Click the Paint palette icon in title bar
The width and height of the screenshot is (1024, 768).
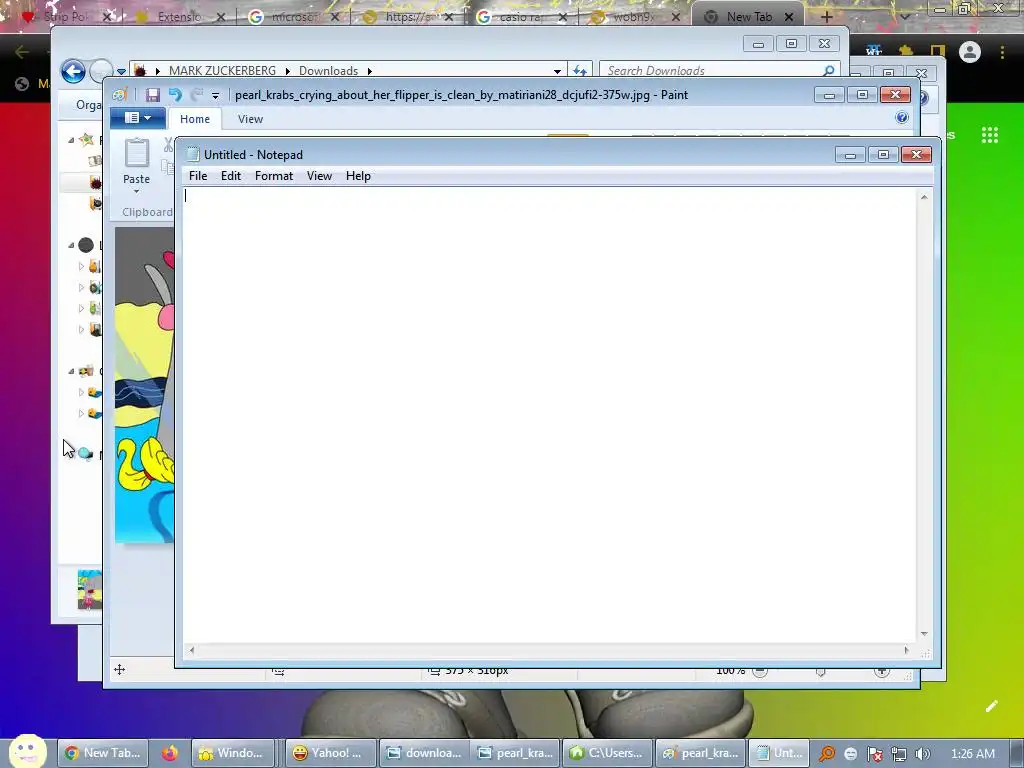point(119,95)
